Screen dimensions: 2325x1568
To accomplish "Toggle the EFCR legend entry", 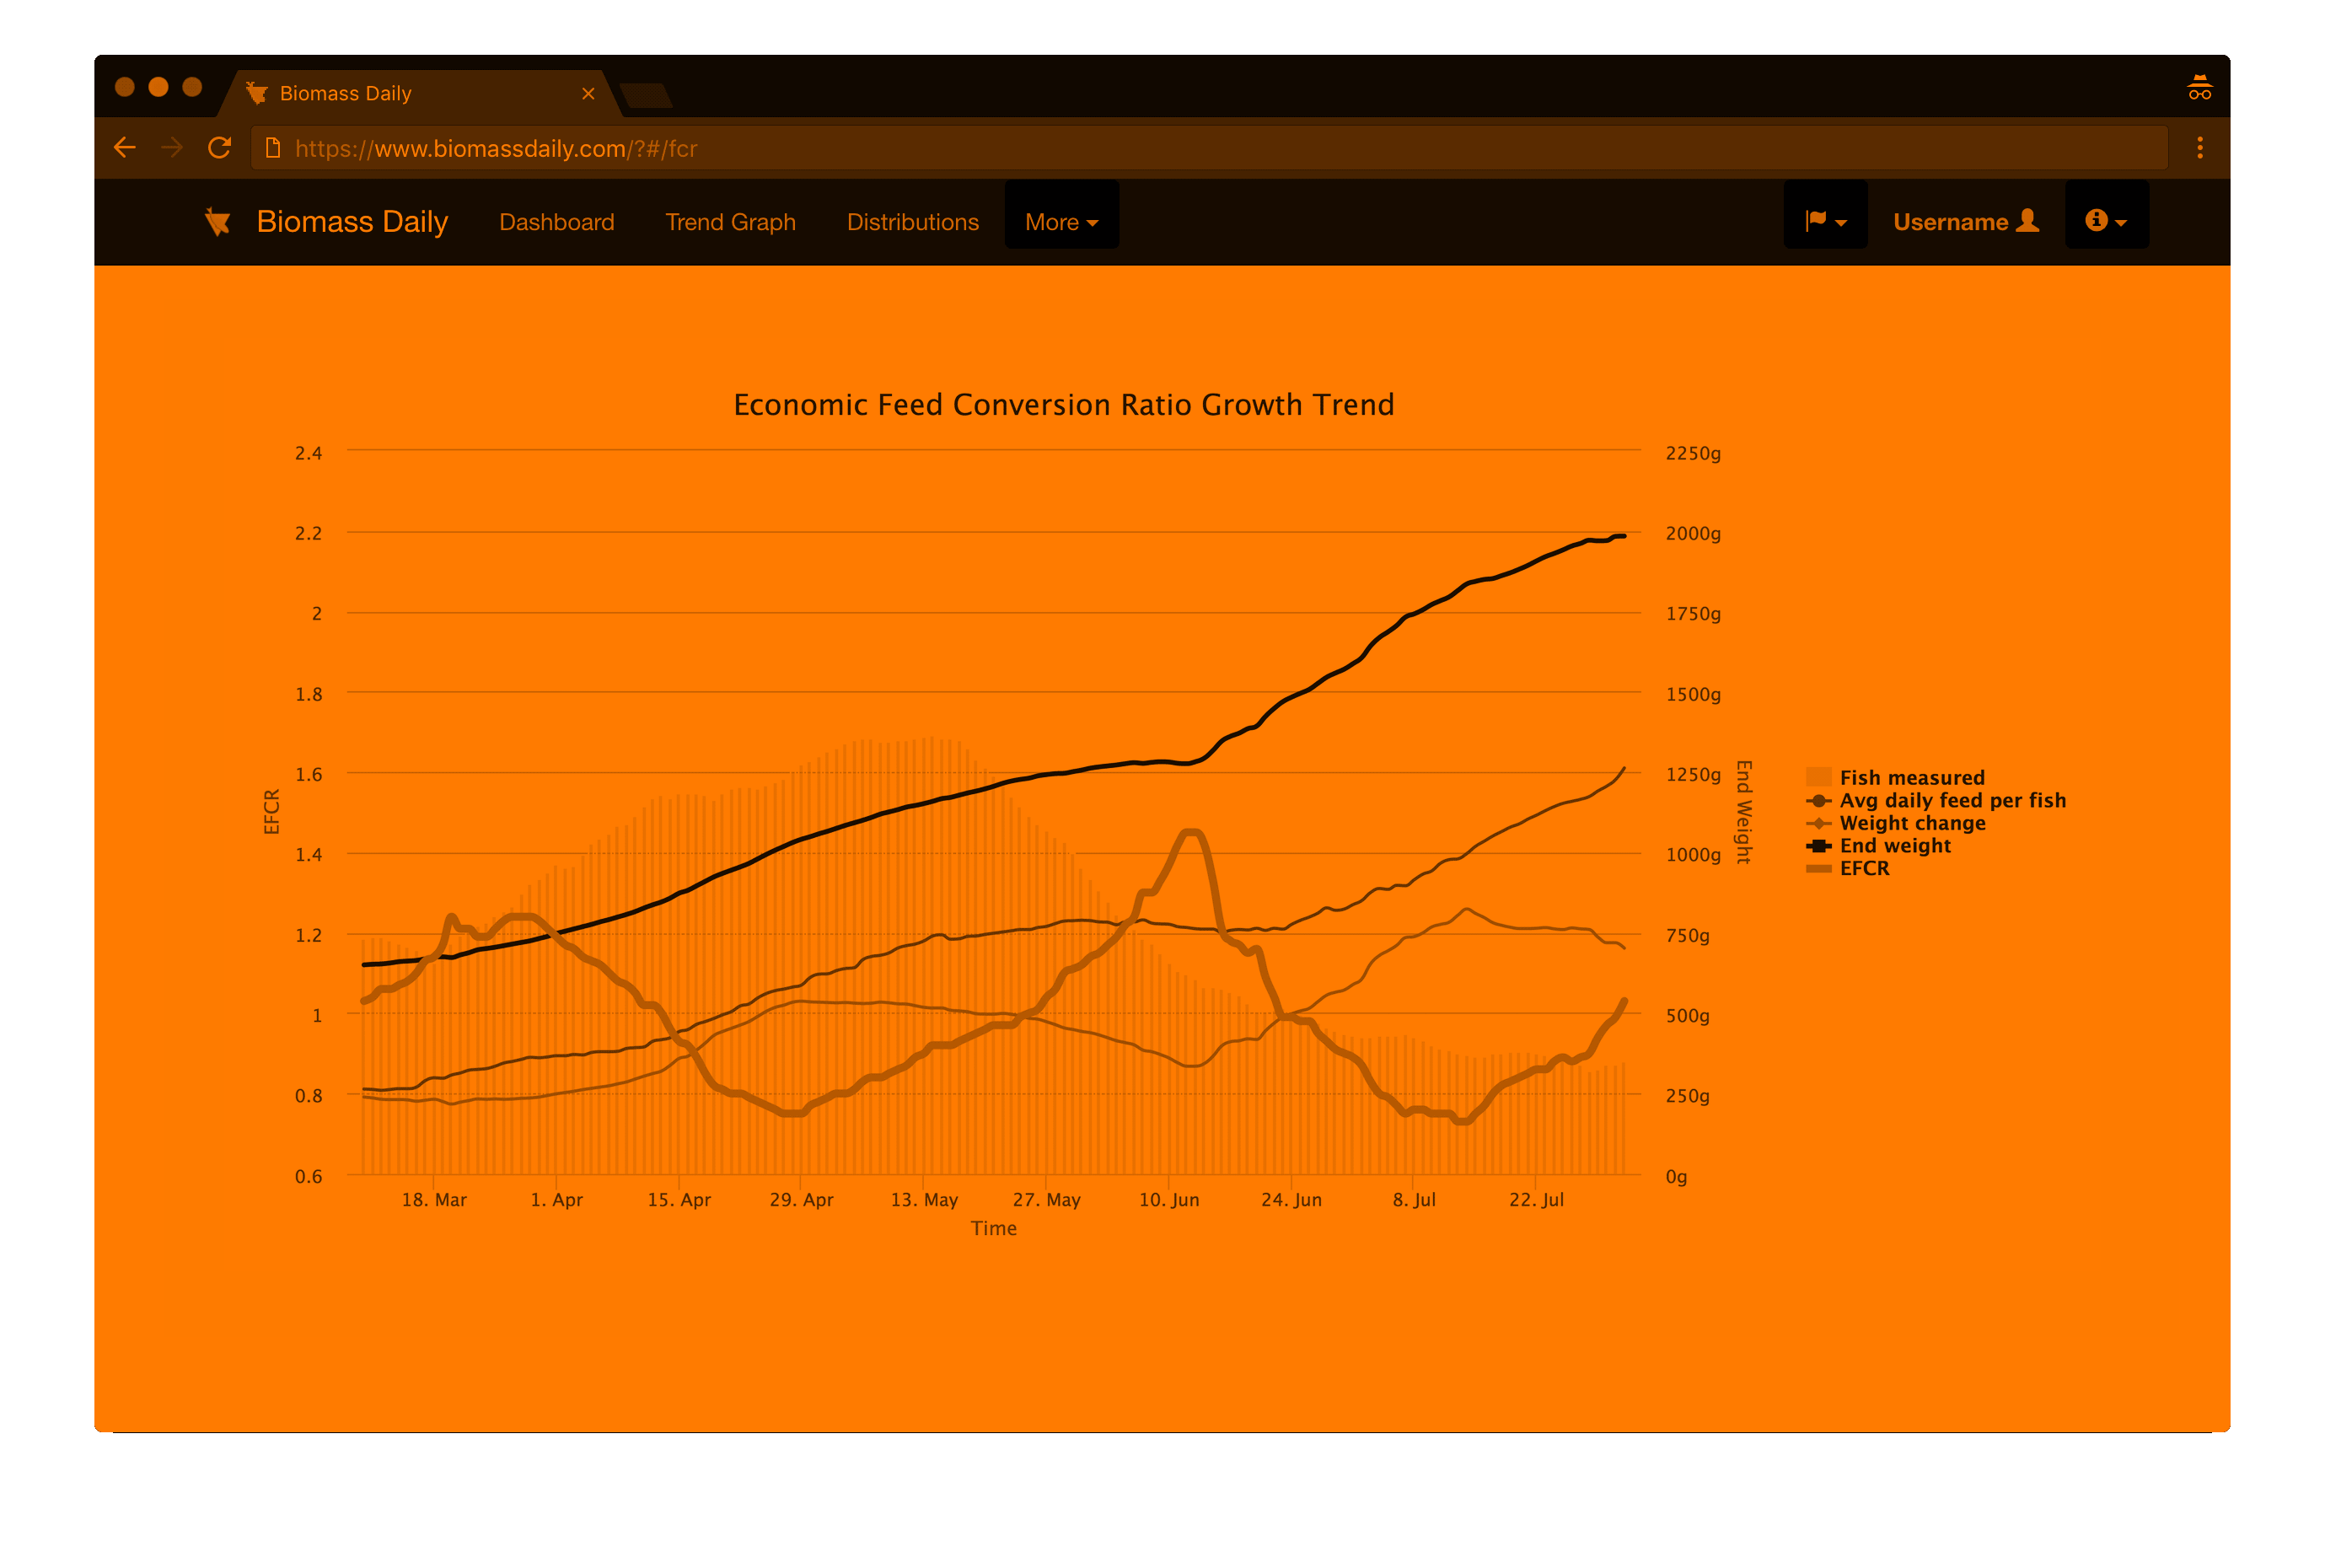I will pyautogui.click(x=1847, y=868).
